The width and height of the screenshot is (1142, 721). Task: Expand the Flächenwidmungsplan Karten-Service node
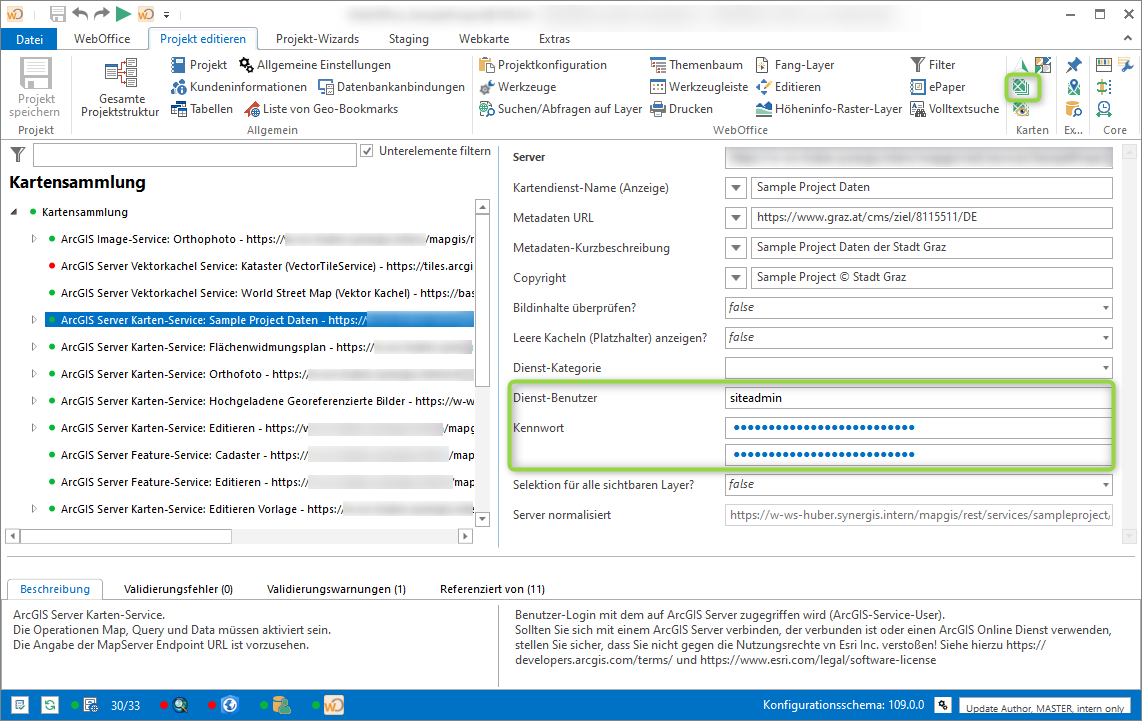[x=34, y=347]
